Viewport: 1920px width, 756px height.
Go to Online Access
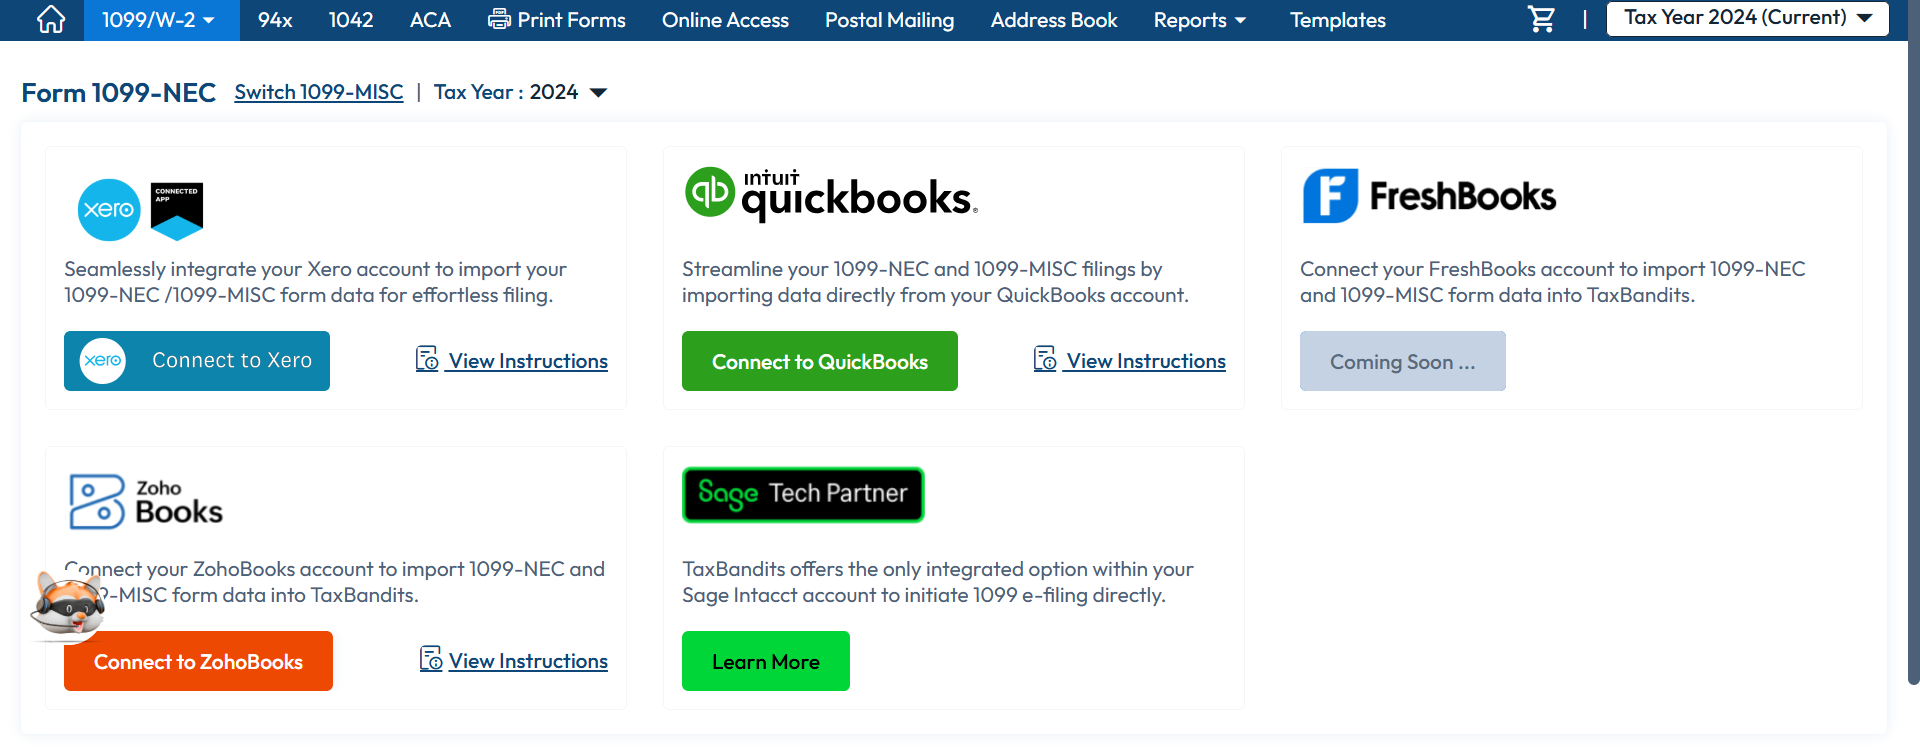pos(725,20)
